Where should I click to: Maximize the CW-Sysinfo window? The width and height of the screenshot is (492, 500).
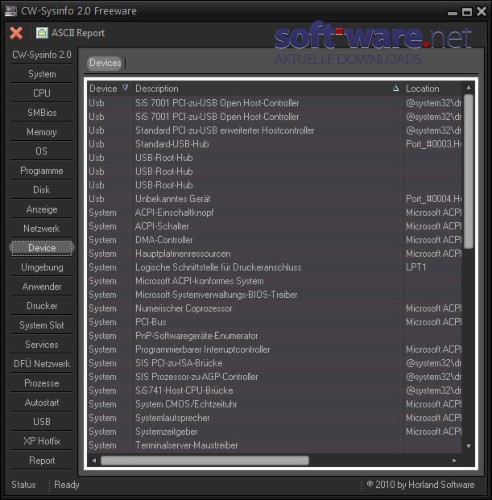click(x=467, y=12)
